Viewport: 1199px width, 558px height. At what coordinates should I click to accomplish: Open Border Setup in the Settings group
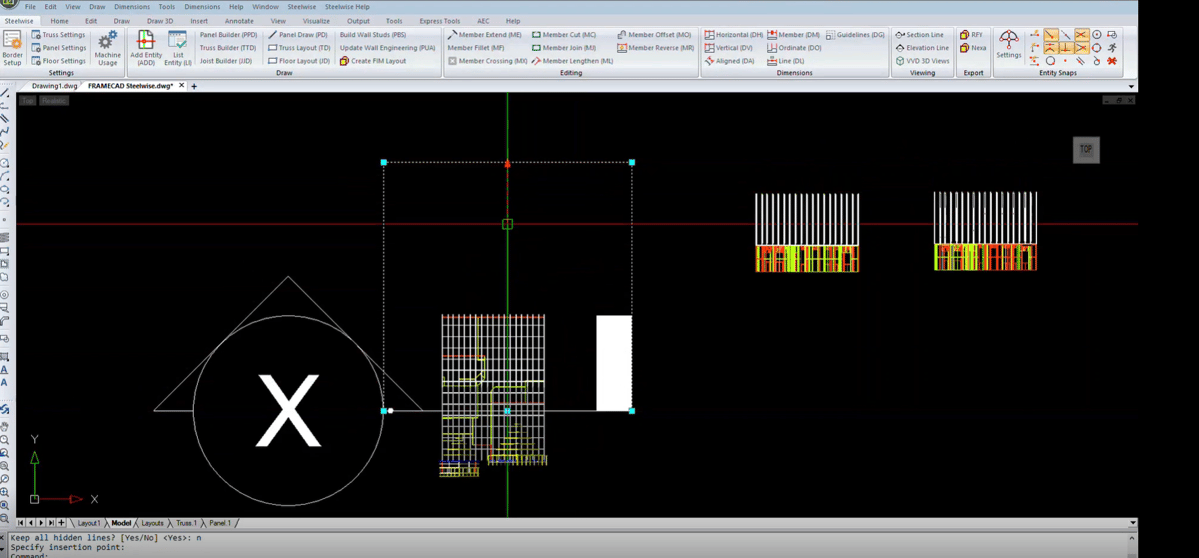12,48
